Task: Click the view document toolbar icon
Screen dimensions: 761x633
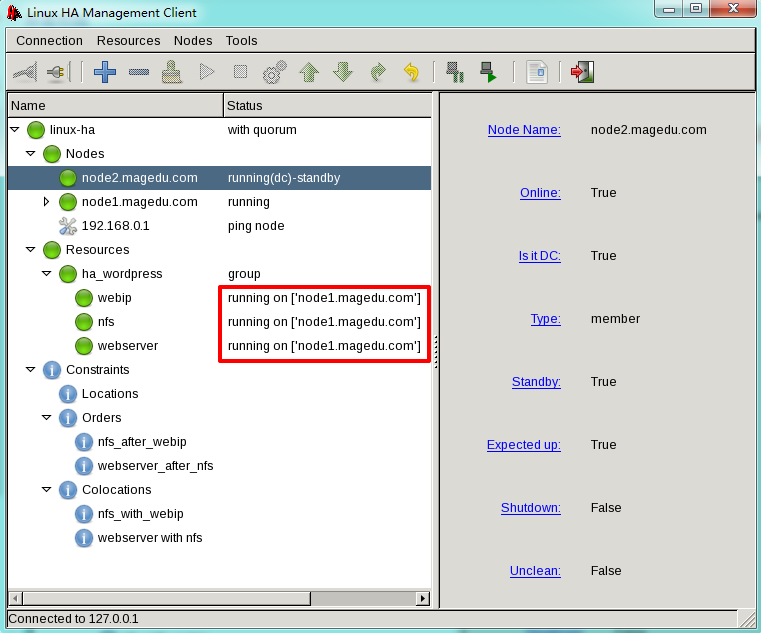Action: click(537, 72)
